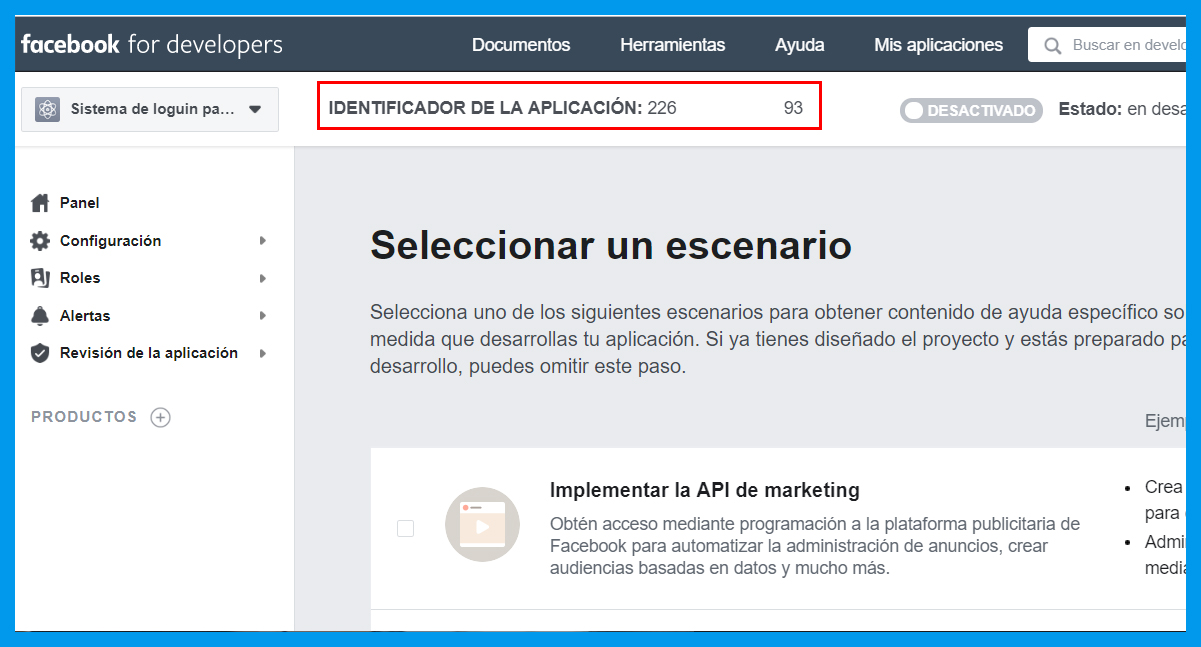Click the Configuración gear icon
Image resolution: width=1201 pixels, height=647 pixels.
[40, 241]
